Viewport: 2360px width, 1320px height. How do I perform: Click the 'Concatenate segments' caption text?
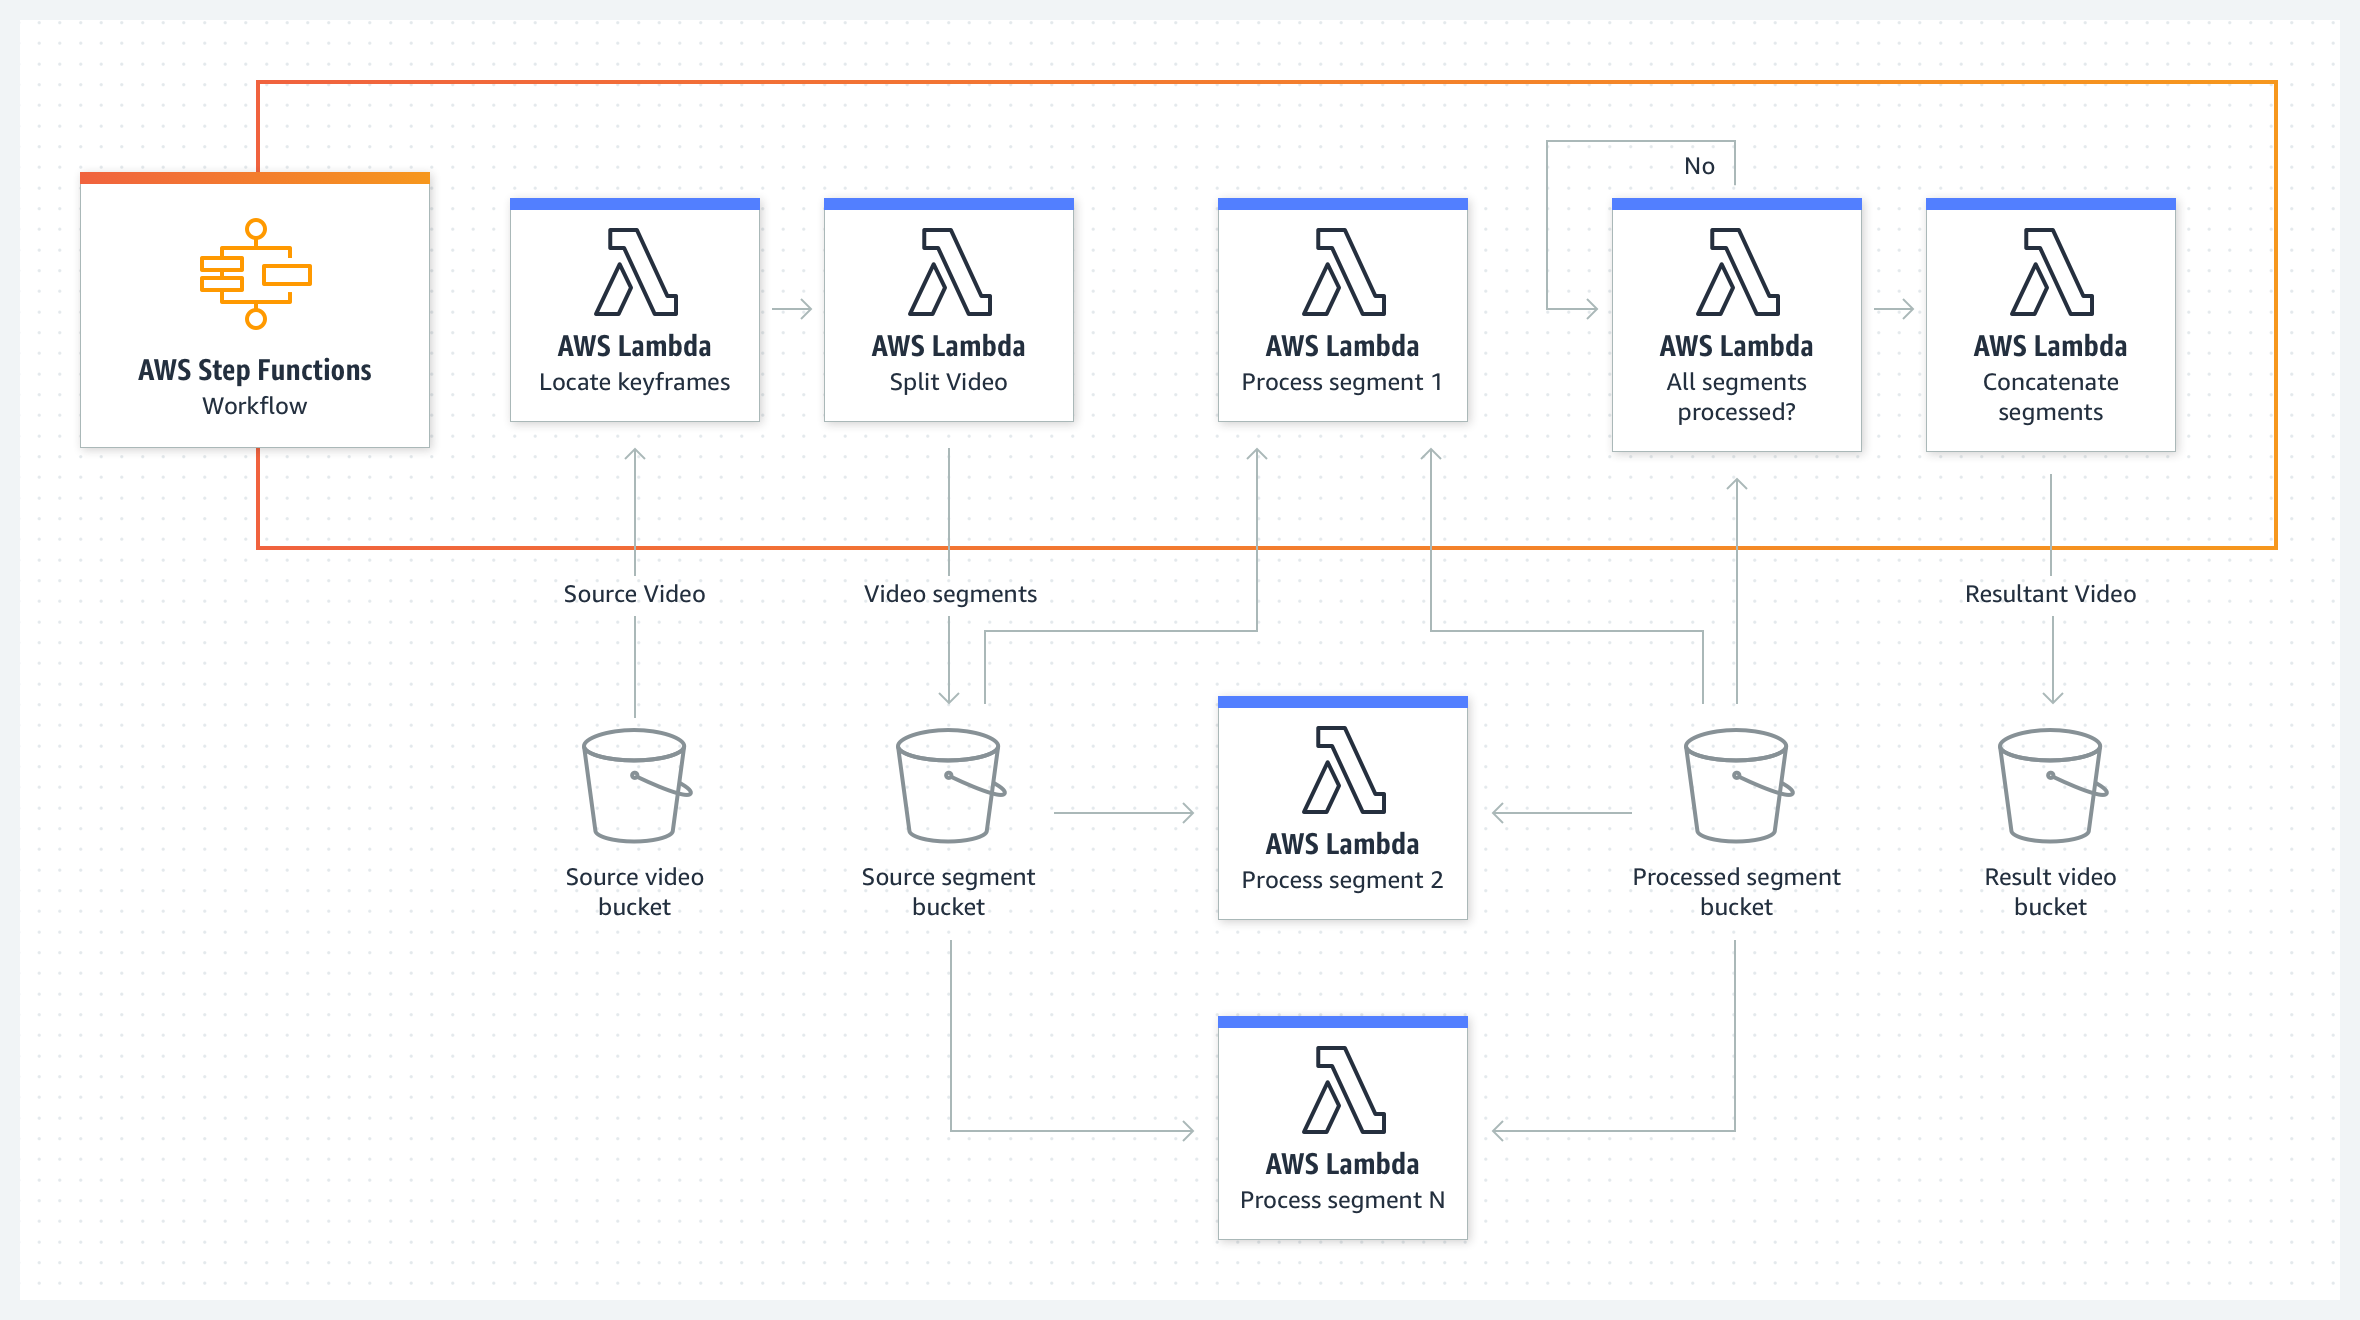(2050, 397)
